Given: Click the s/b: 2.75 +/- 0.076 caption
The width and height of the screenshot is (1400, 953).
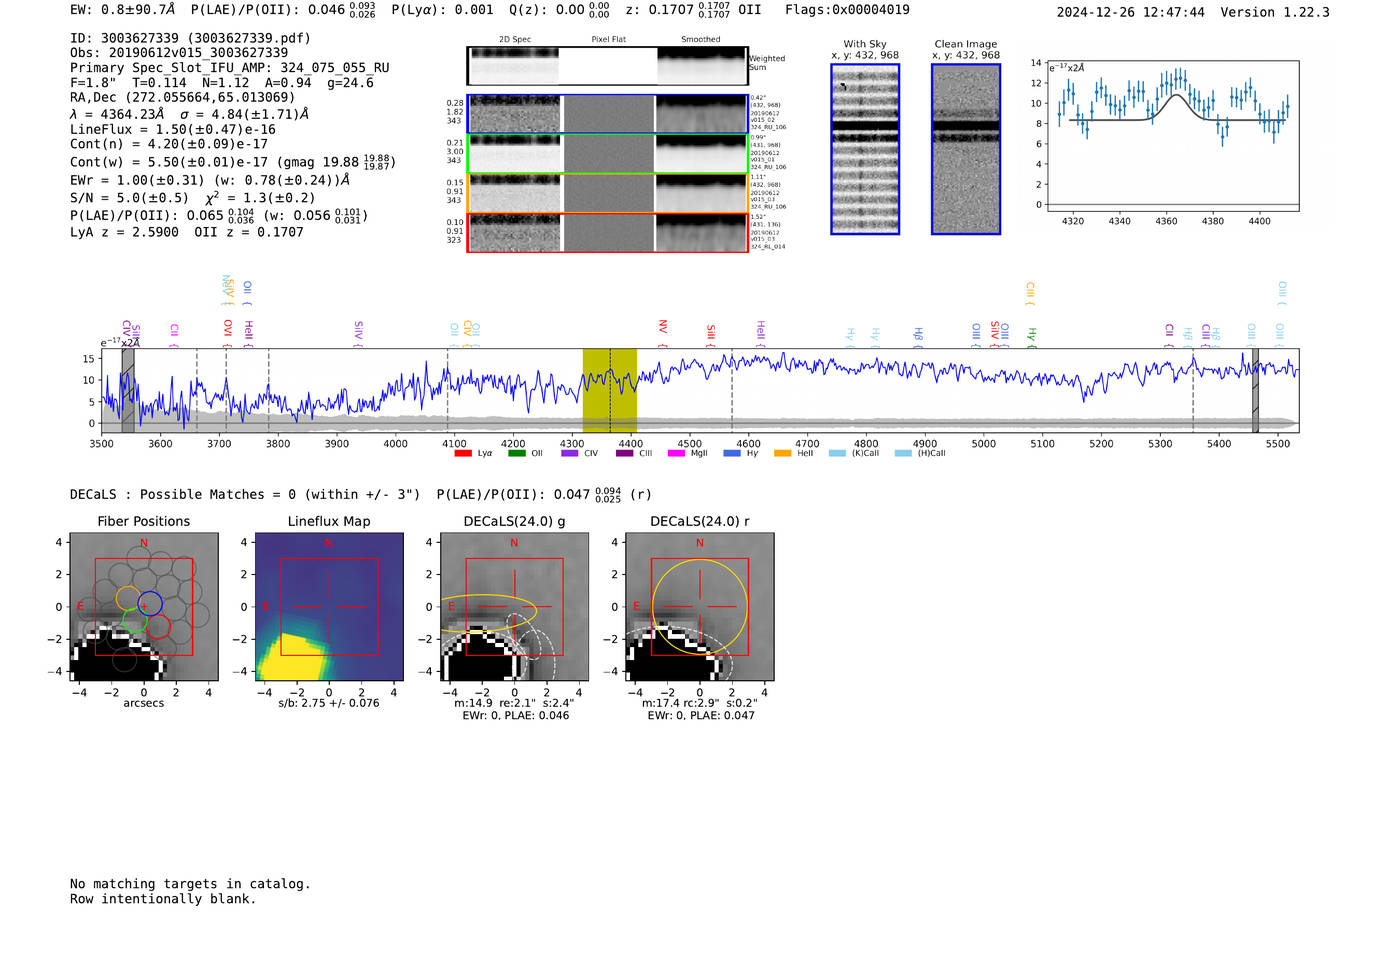Looking at the screenshot, I should tap(329, 703).
